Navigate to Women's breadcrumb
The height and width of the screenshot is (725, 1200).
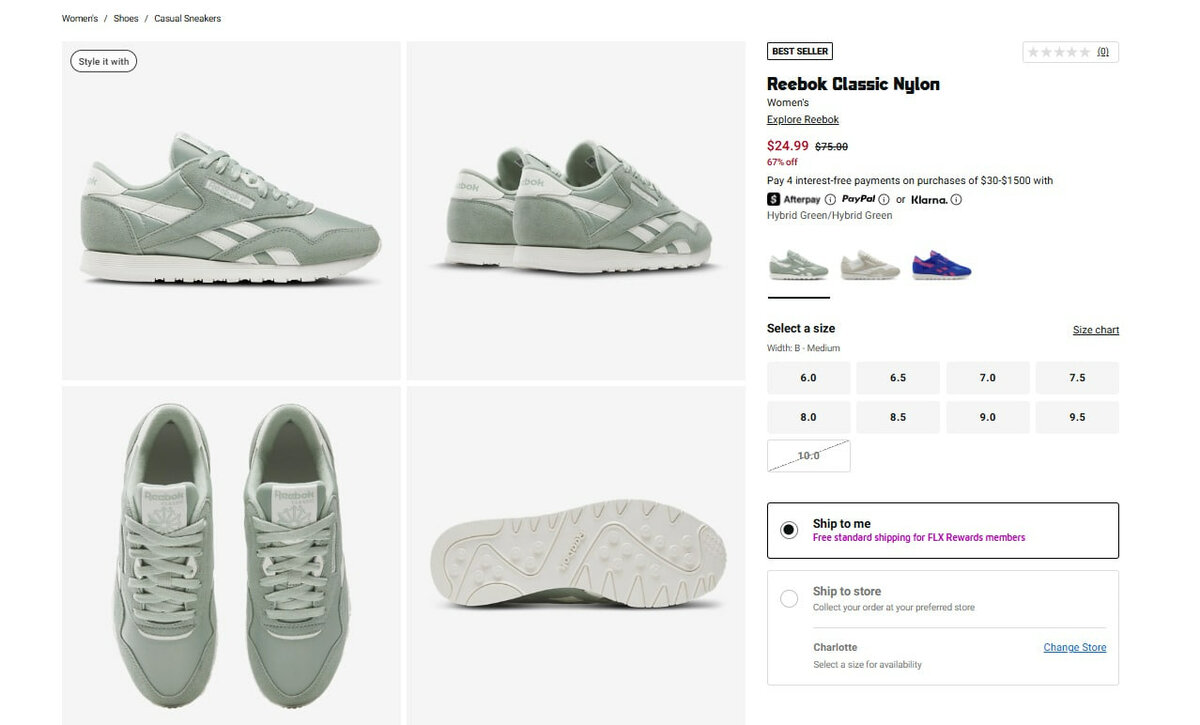[x=80, y=19]
